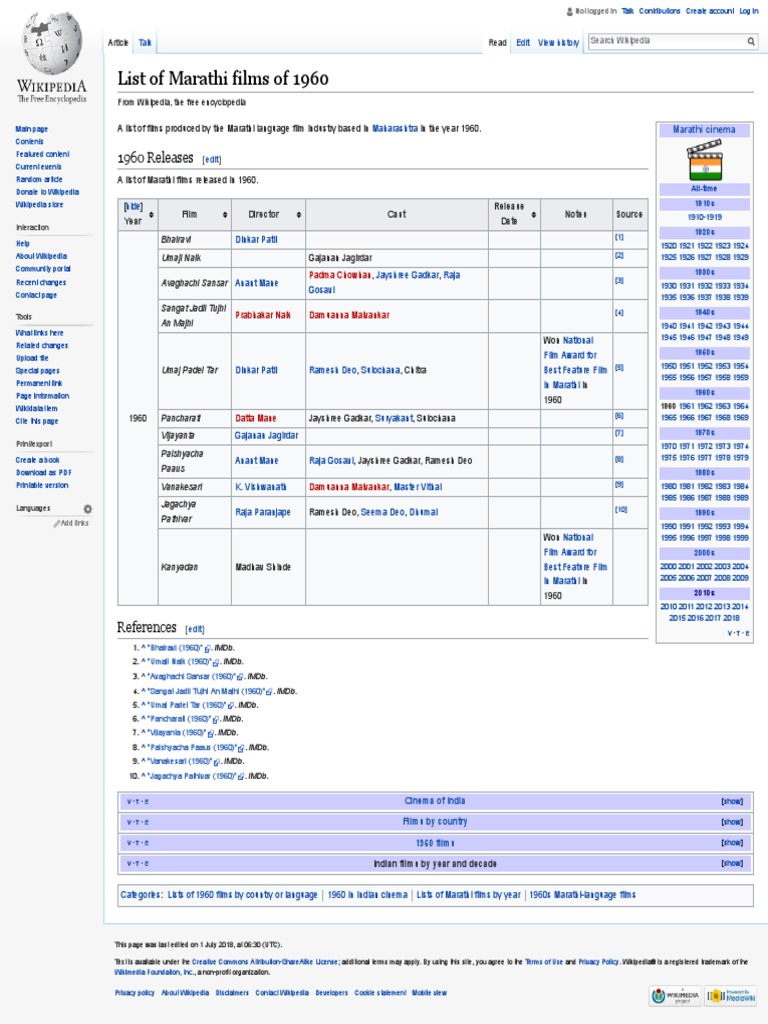Open Donate to Wikipedia link
The width and height of the screenshot is (768, 1024).
(48, 192)
